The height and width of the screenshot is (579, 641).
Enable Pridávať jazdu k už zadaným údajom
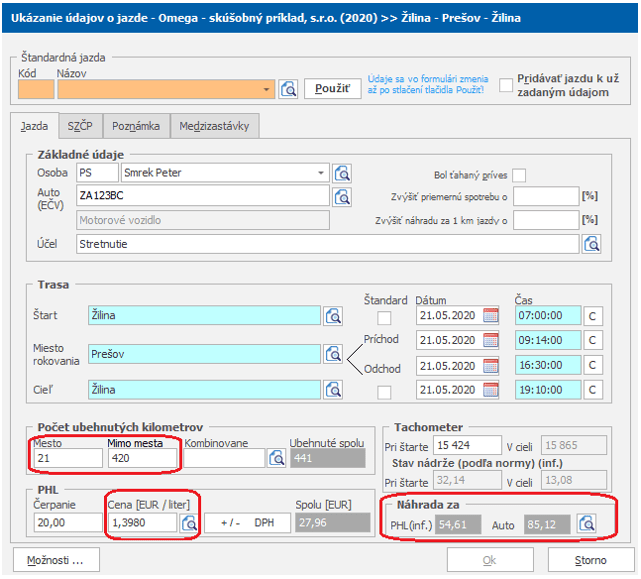pyautogui.click(x=506, y=84)
